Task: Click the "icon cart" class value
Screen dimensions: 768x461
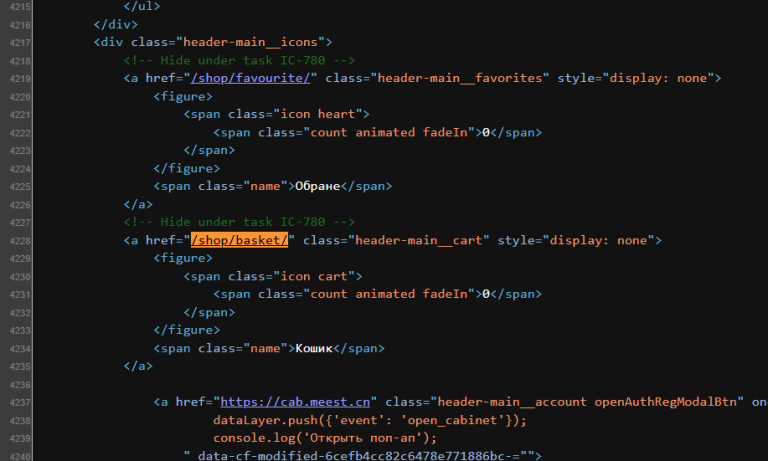Action: (x=314, y=276)
